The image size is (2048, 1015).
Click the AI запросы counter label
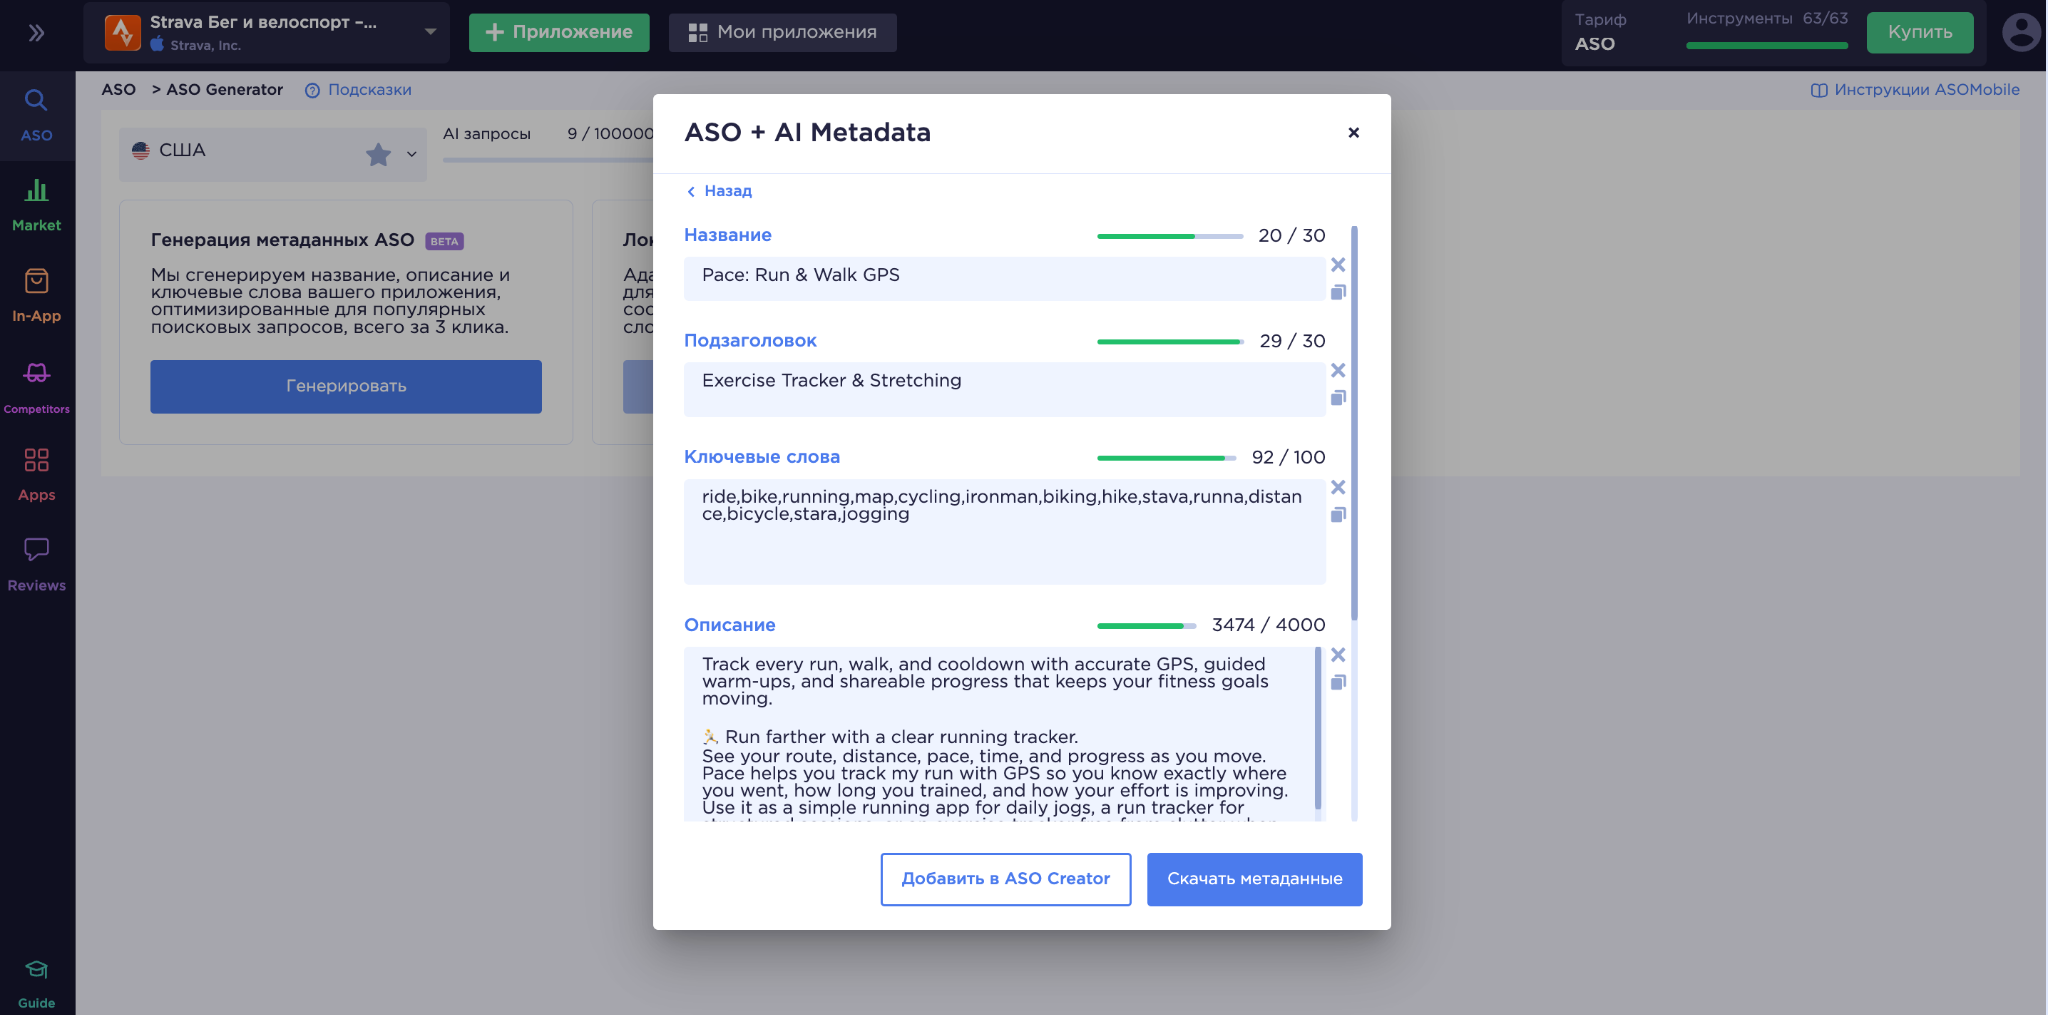487,134
